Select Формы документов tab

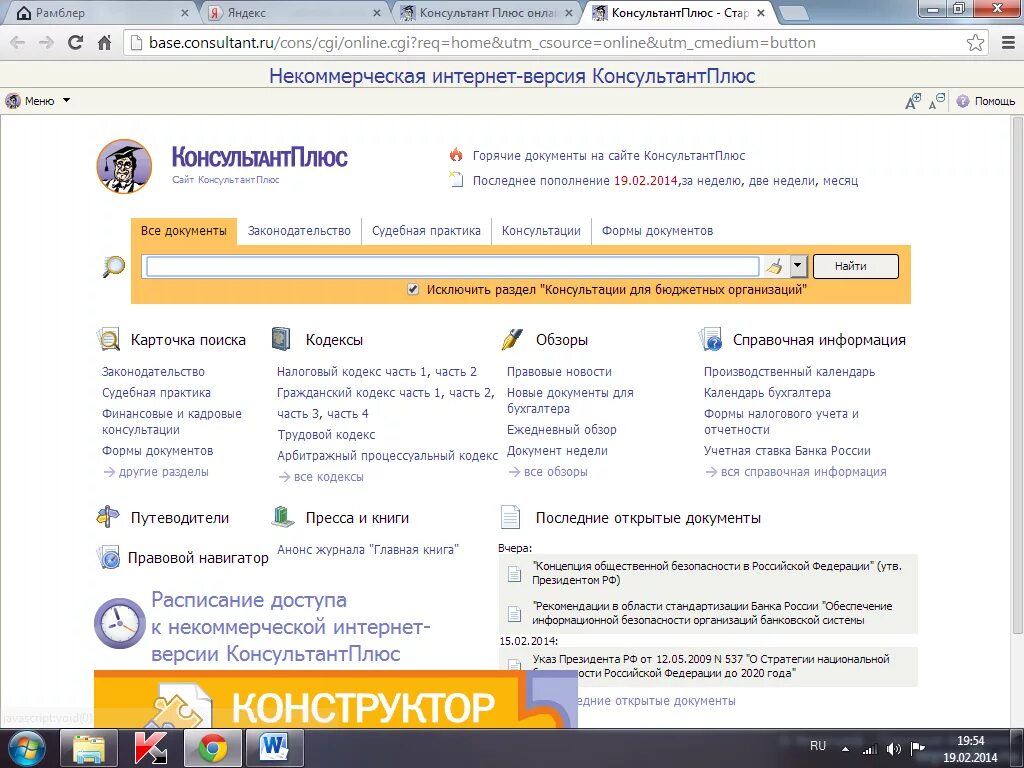[x=657, y=231]
